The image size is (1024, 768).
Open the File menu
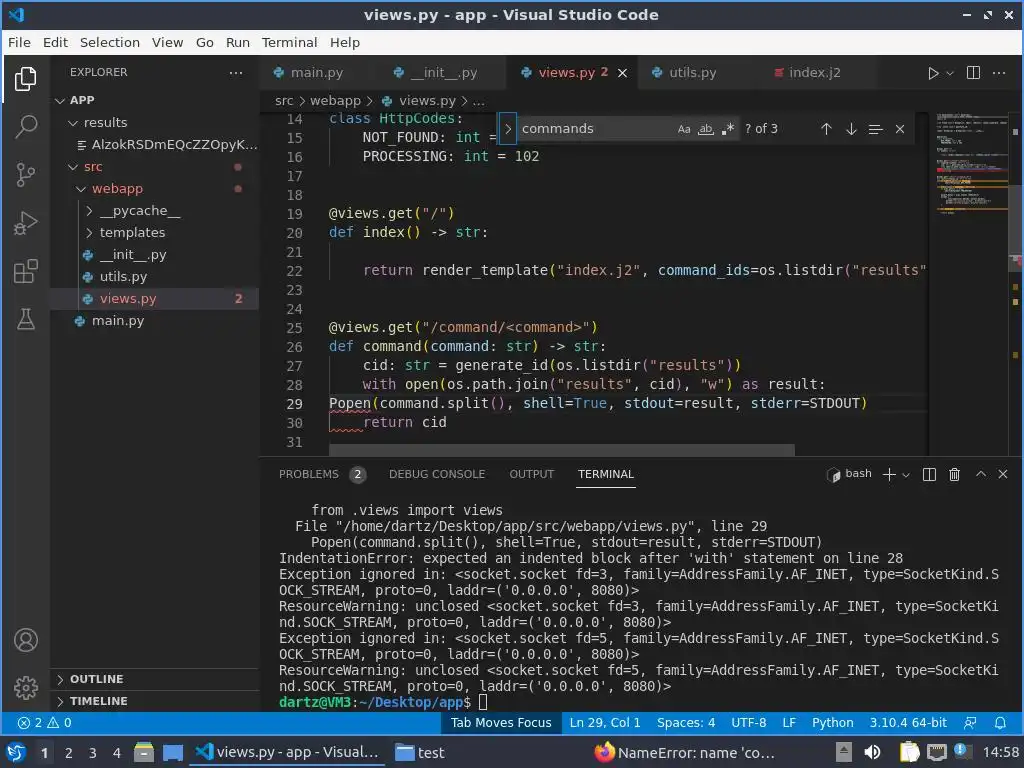(x=19, y=42)
